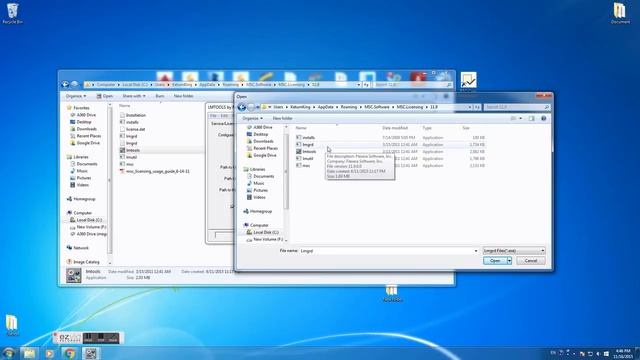The height and width of the screenshot is (360, 640).
Task: Click the LMTOOLS taskbar icon
Action: [x=91, y=353]
